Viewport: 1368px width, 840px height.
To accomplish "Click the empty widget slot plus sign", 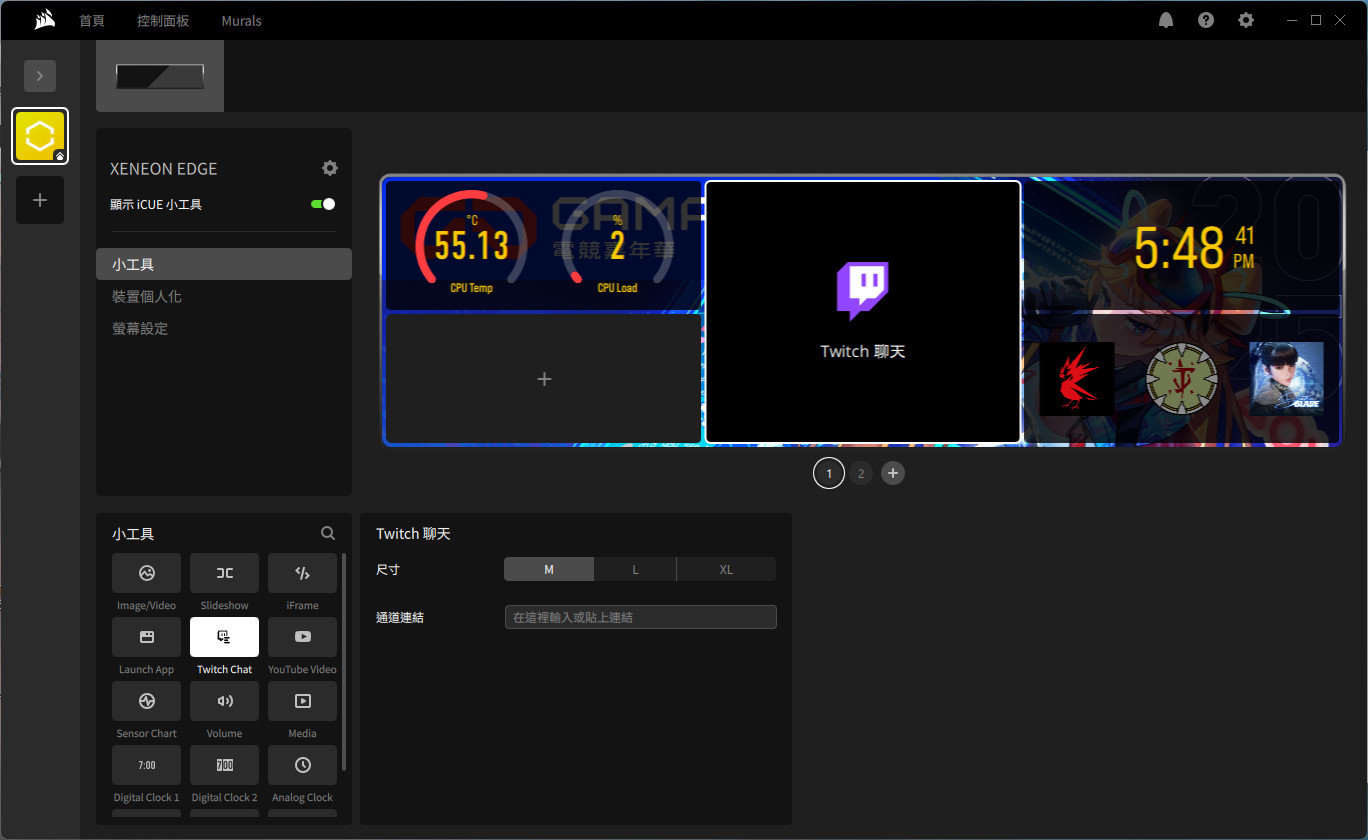I will (x=544, y=379).
